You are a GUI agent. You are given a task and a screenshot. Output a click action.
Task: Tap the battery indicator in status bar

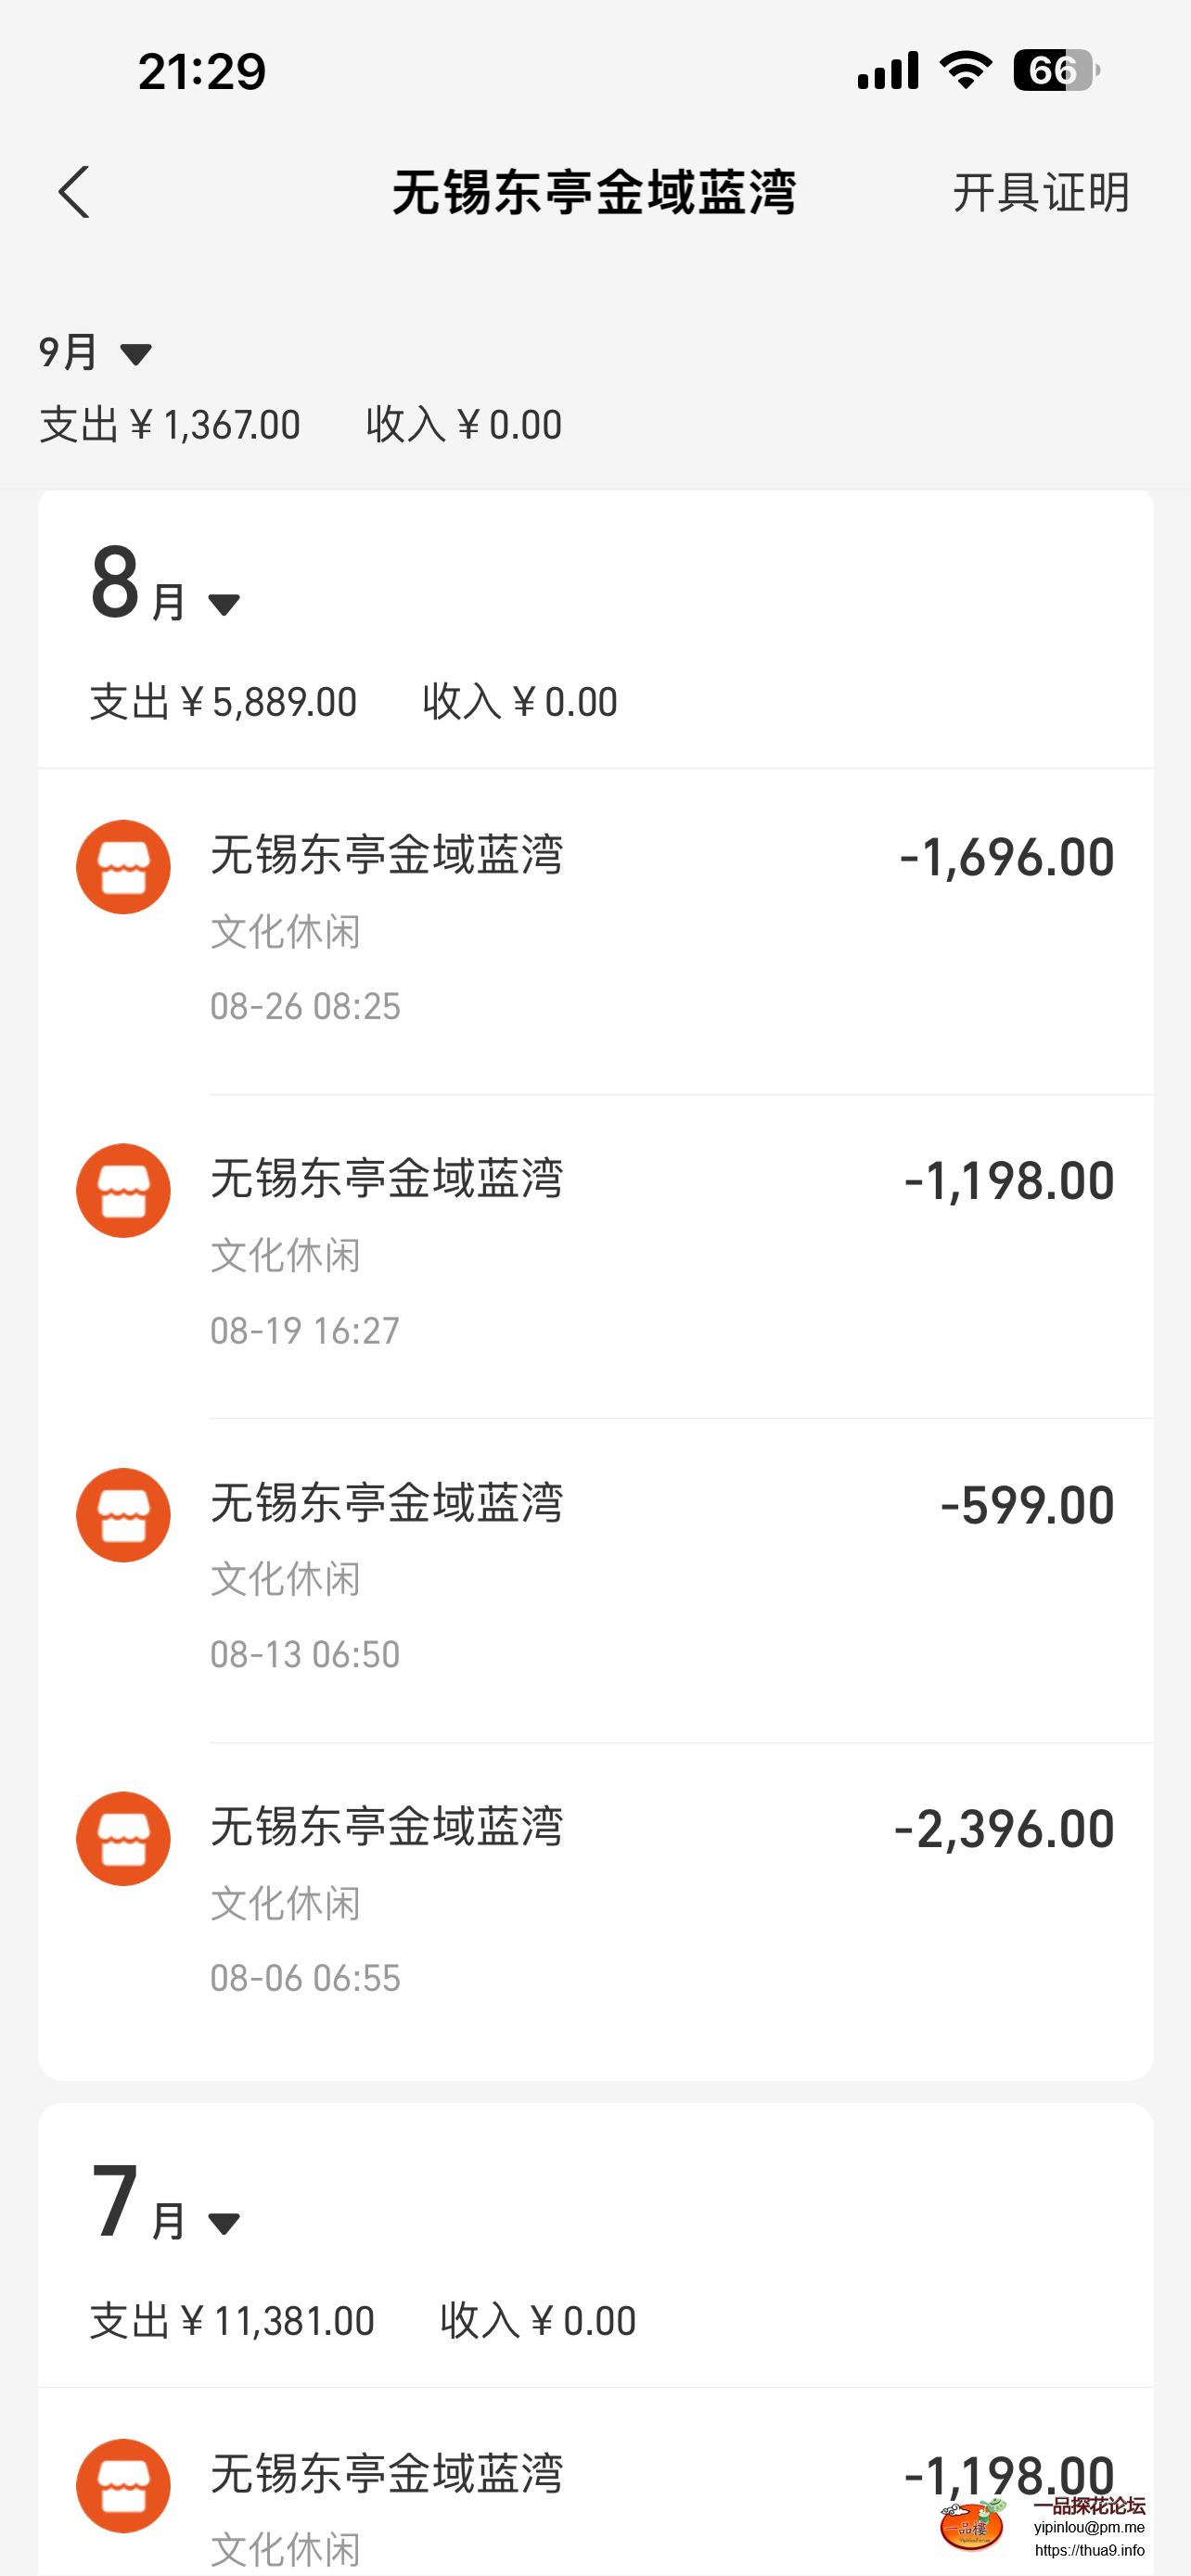point(1056,71)
